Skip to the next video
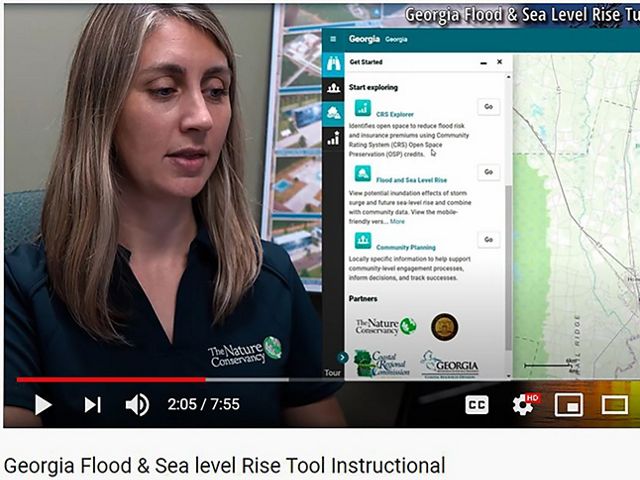Image resolution: width=640 pixels, height=480 pixels. (x=93, y=405)
